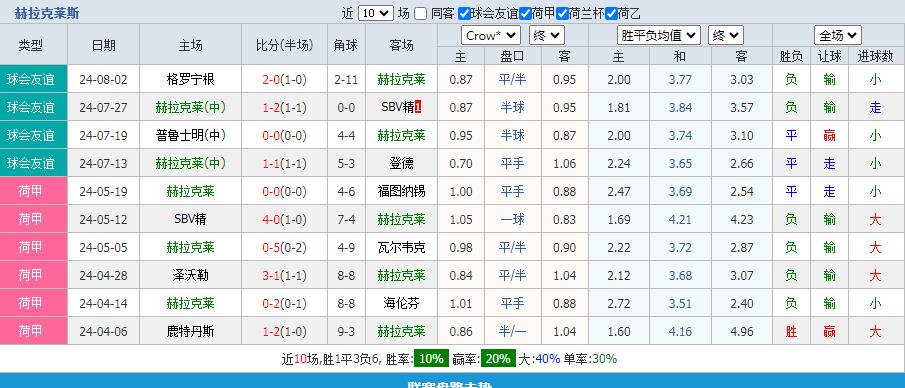The height and width of the screenshot is (388, 905).
Task: Click the draw odds value 4.21
Action: point(680,219)
